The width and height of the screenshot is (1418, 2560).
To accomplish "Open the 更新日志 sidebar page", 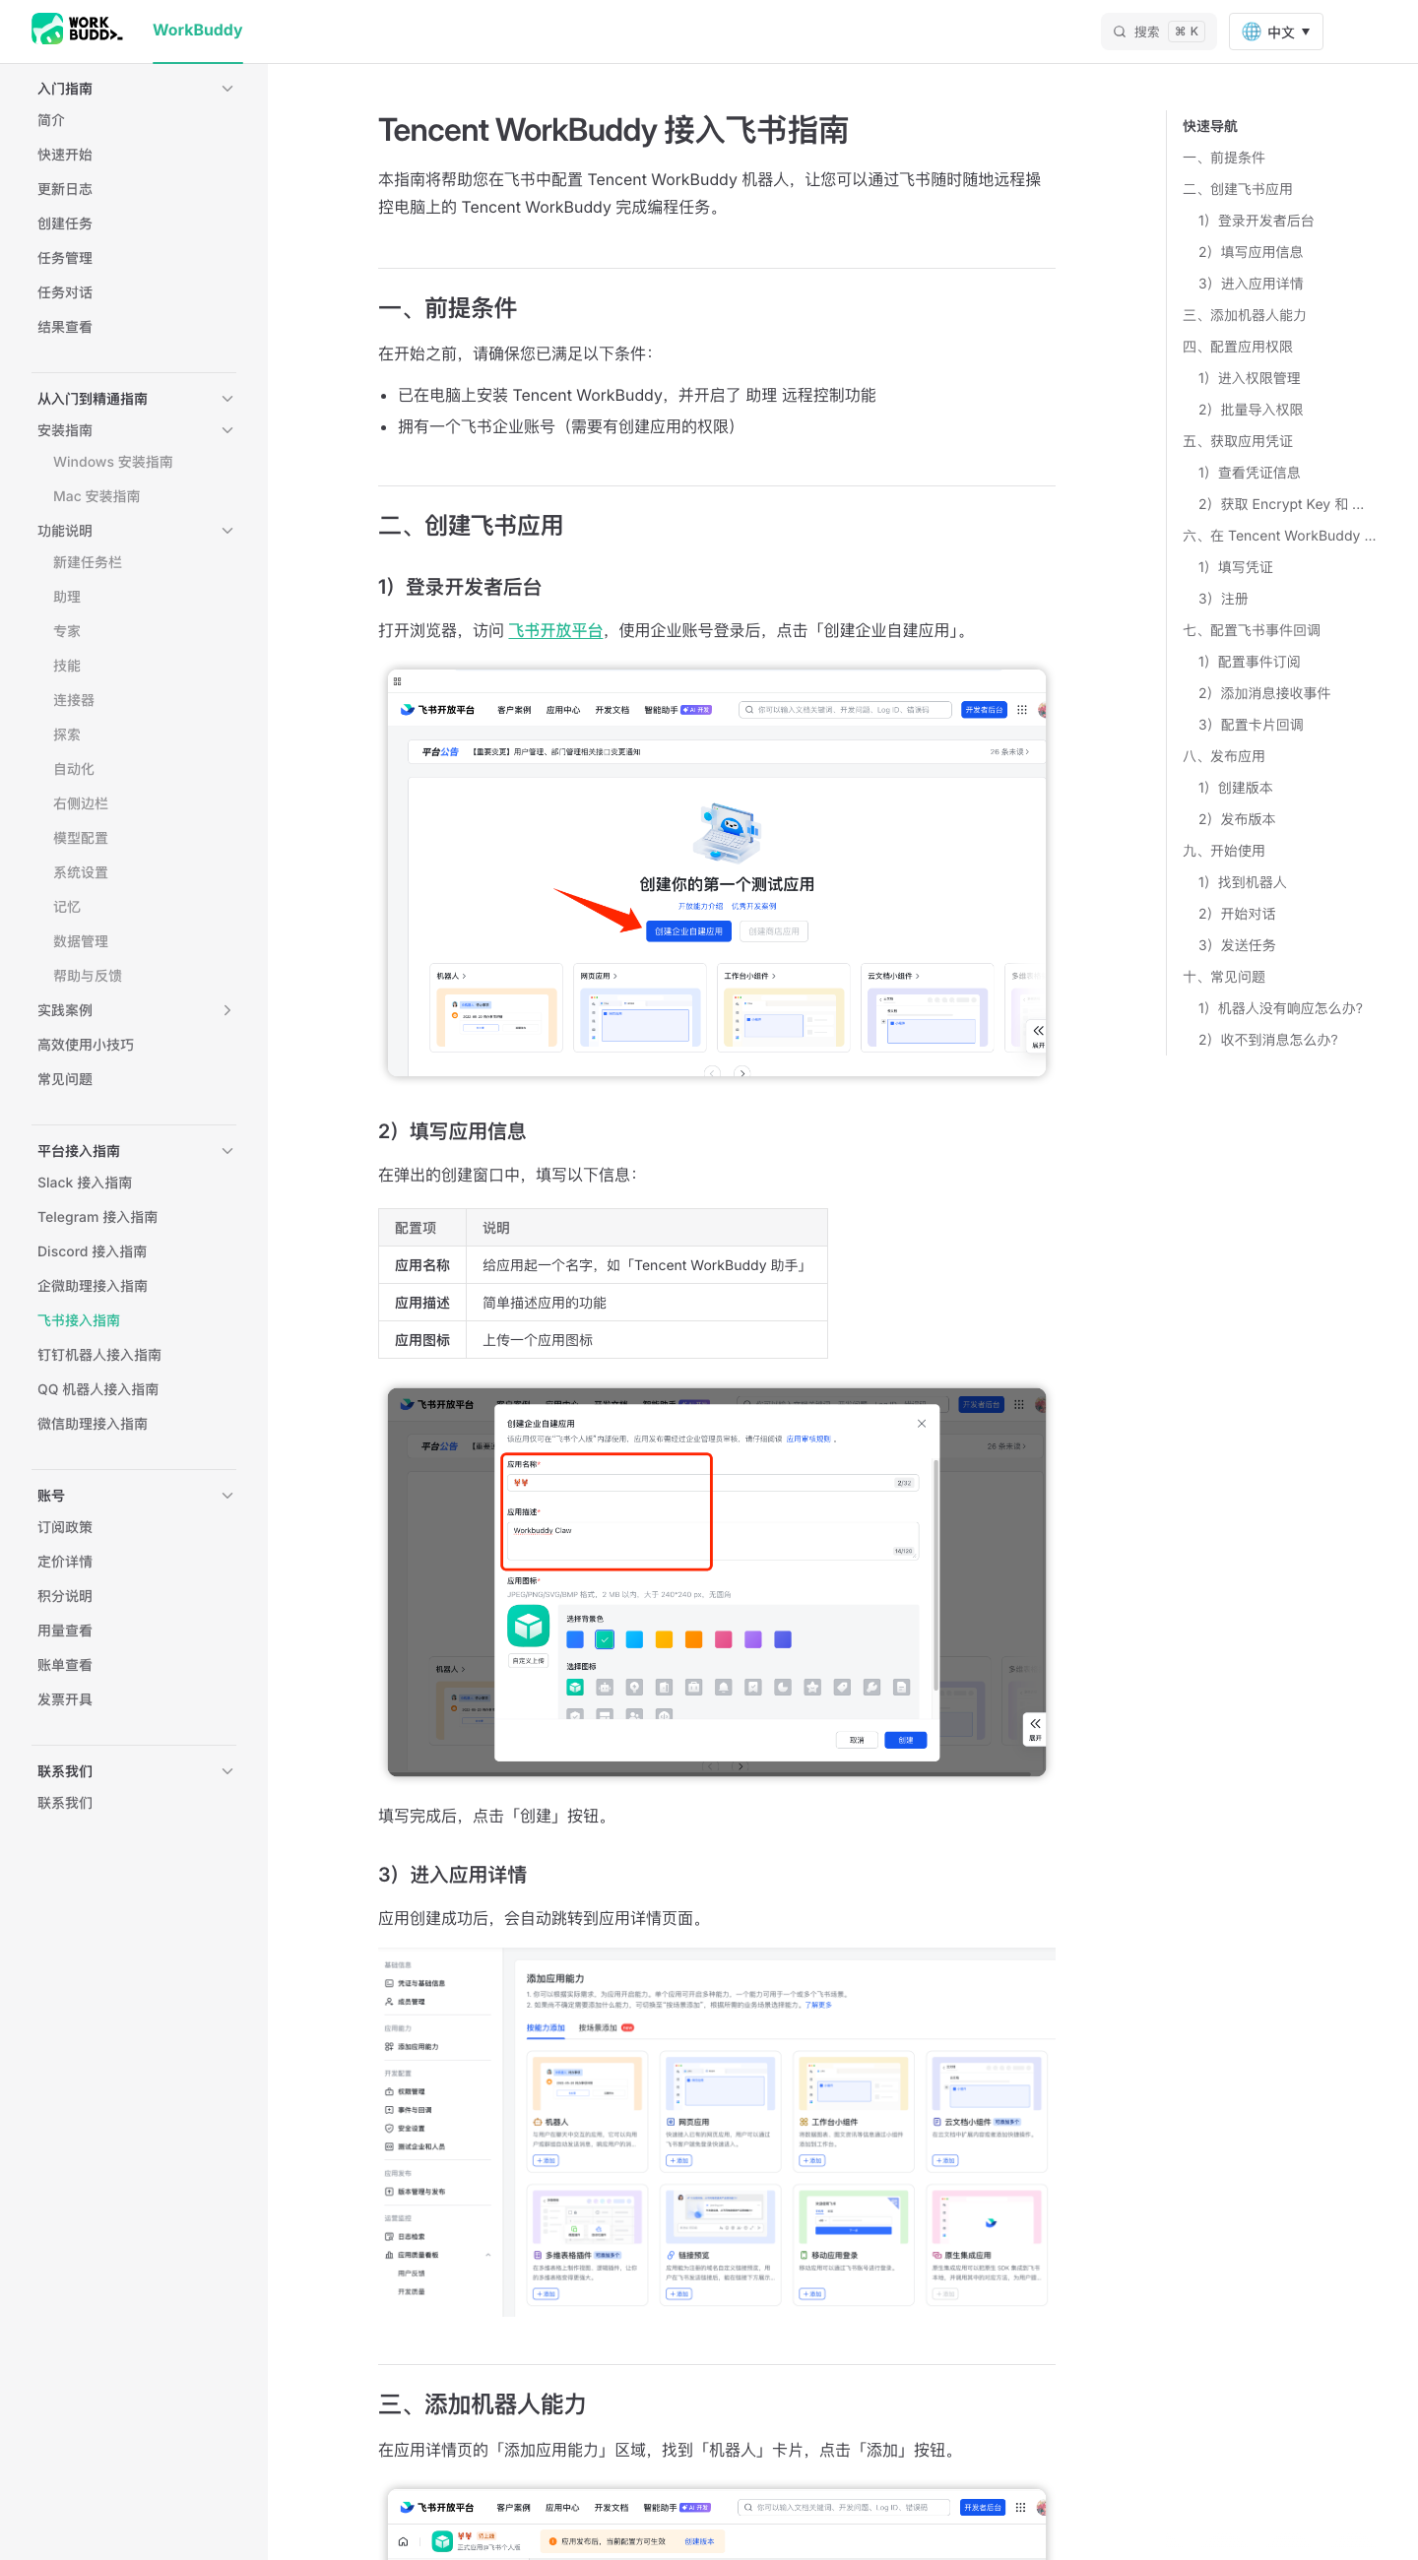I will coord(65,189).
